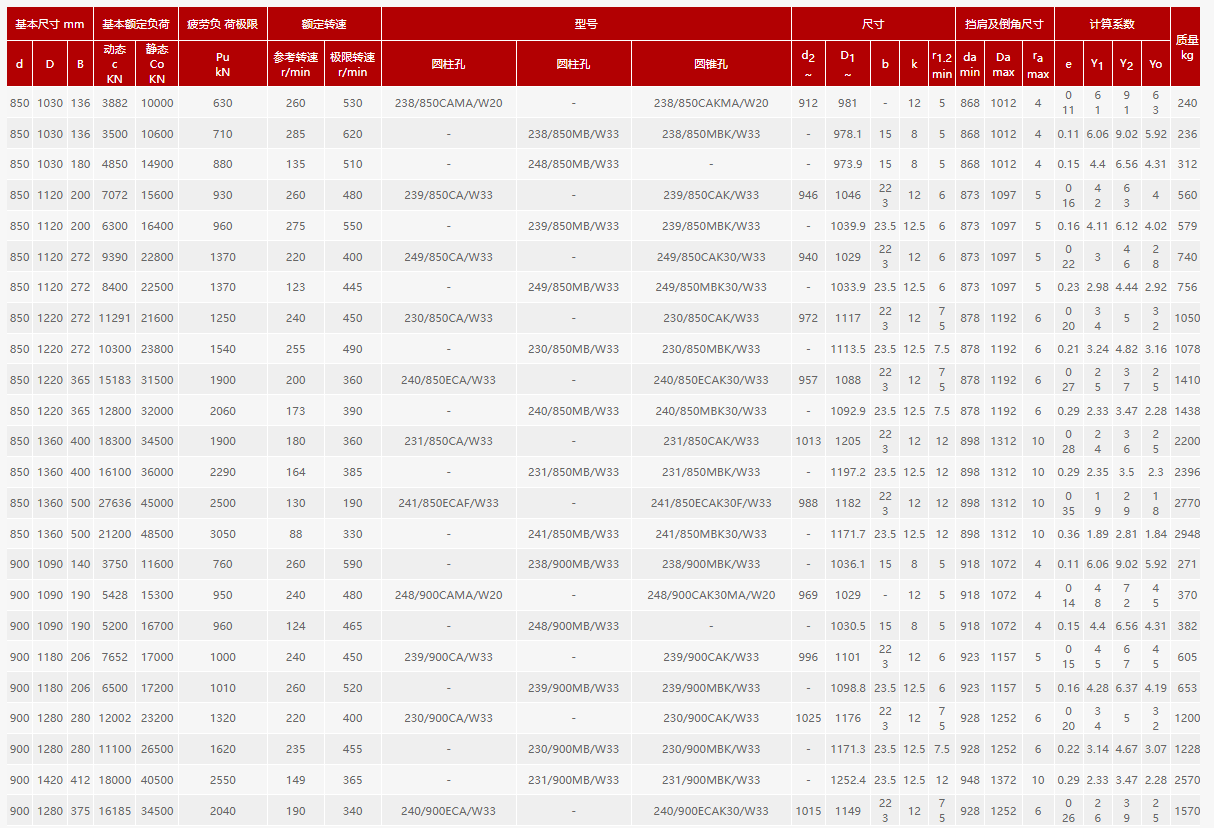Click the 基本尺寸 mm column header
Image resolution: width=1214 pixels, height=828 pixels.
coord(49,23)
